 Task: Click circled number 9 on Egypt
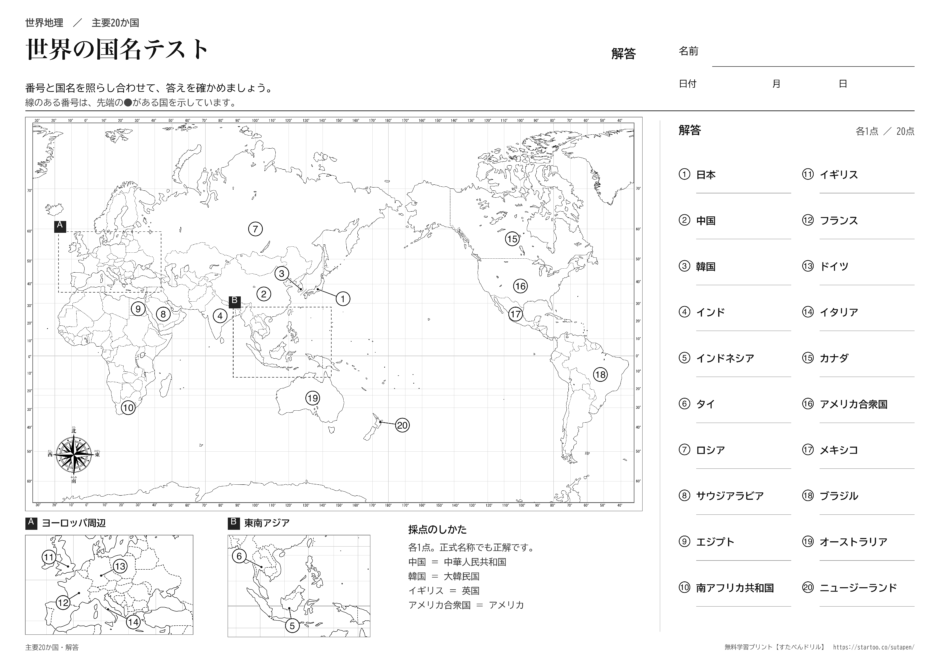click(138, 309)
